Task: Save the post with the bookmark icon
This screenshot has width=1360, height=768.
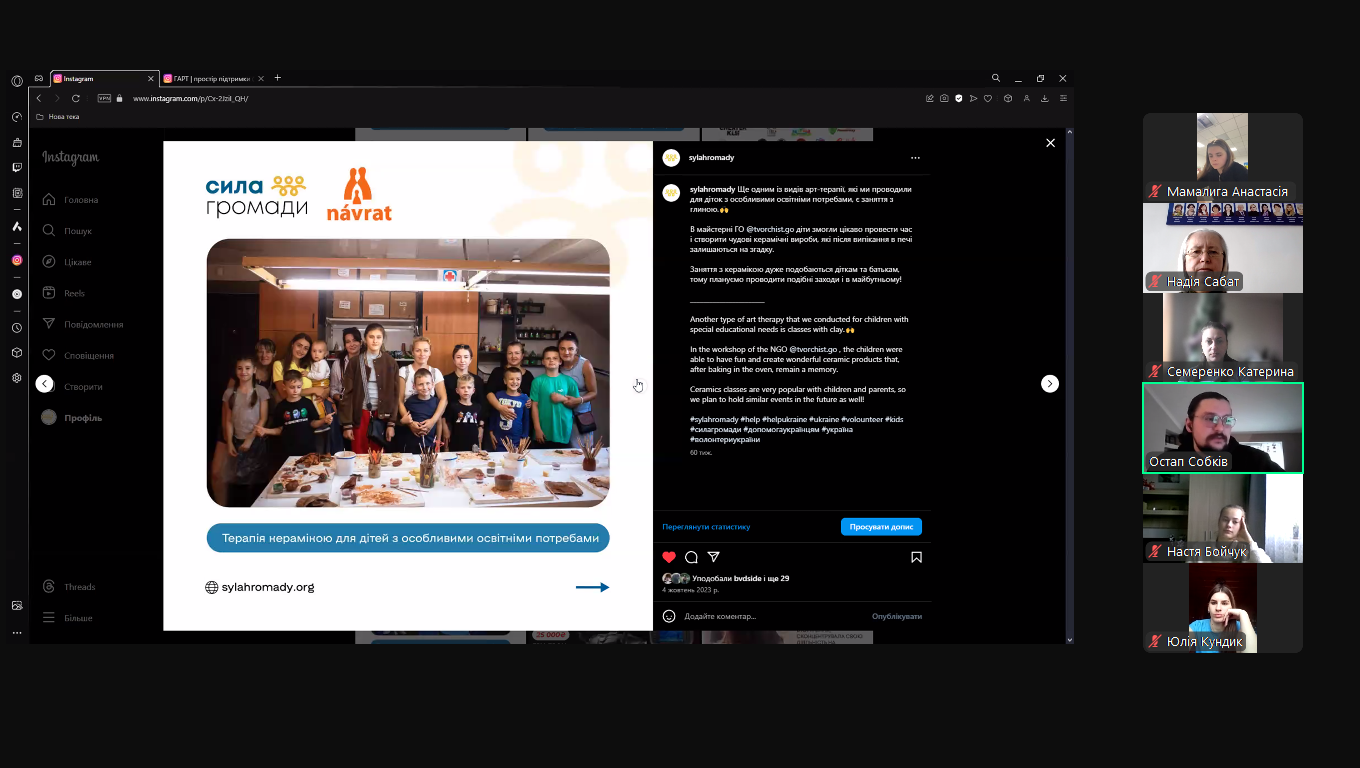Action: [916, 557]
